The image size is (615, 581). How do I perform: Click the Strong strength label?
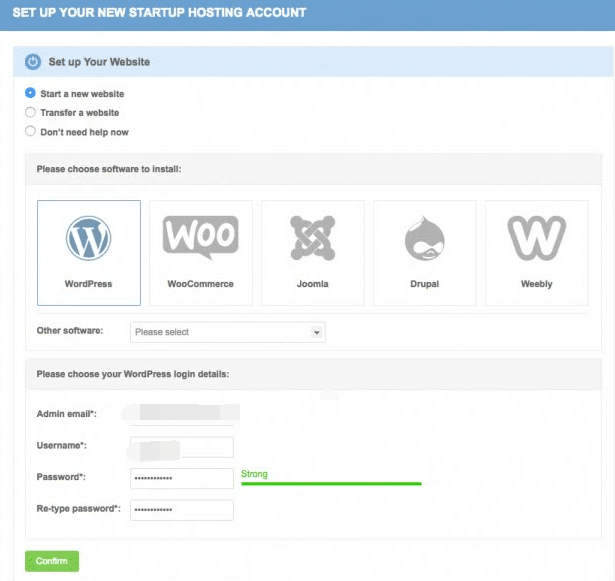(254, 474)
